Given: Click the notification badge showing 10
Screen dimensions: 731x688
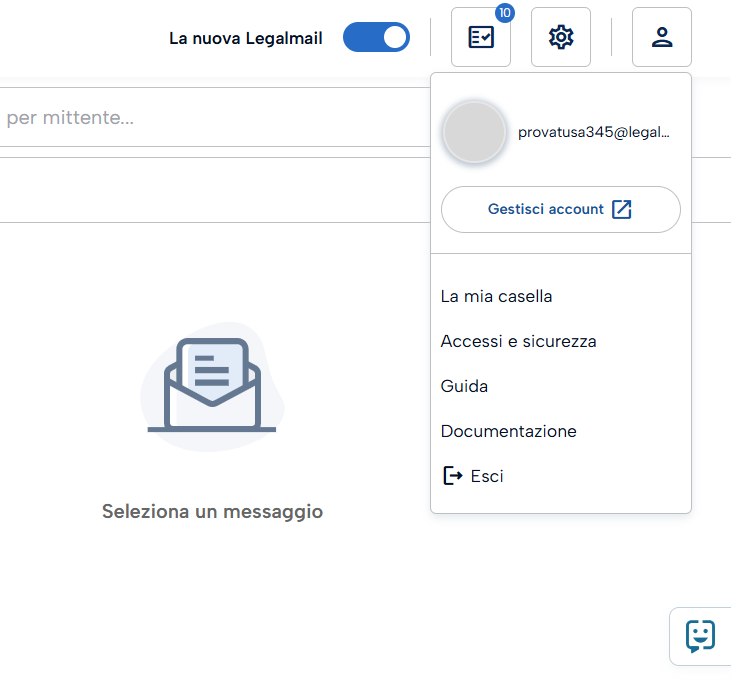Looking at the screenshot, I should tap(504, 13).
